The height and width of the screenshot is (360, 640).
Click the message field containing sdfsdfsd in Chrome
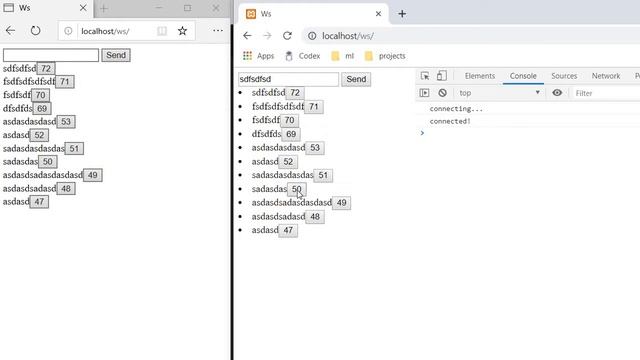click(x=288, y=79)
